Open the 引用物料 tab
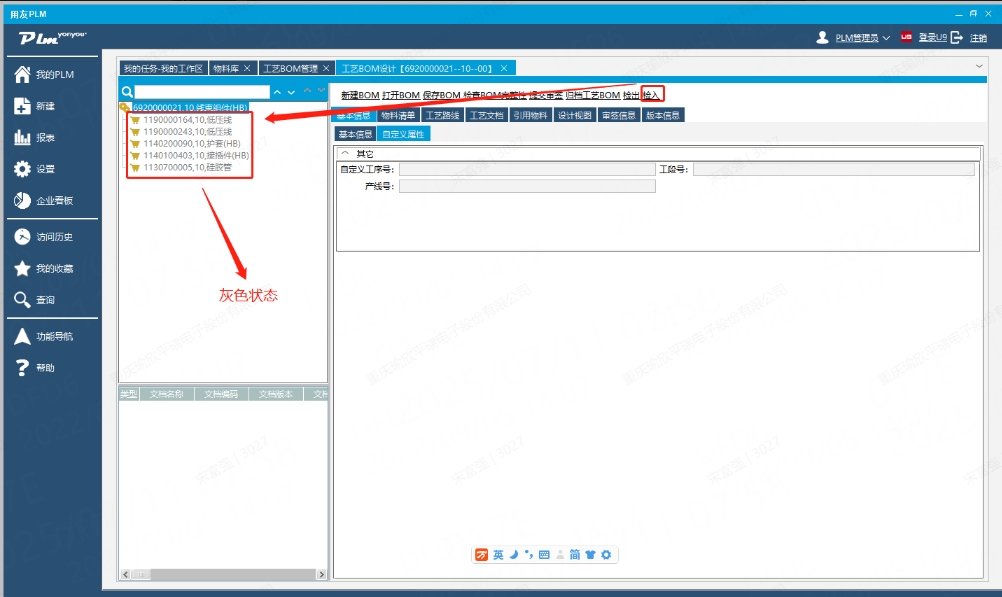Screen dimensions: 1002x597 530,115
